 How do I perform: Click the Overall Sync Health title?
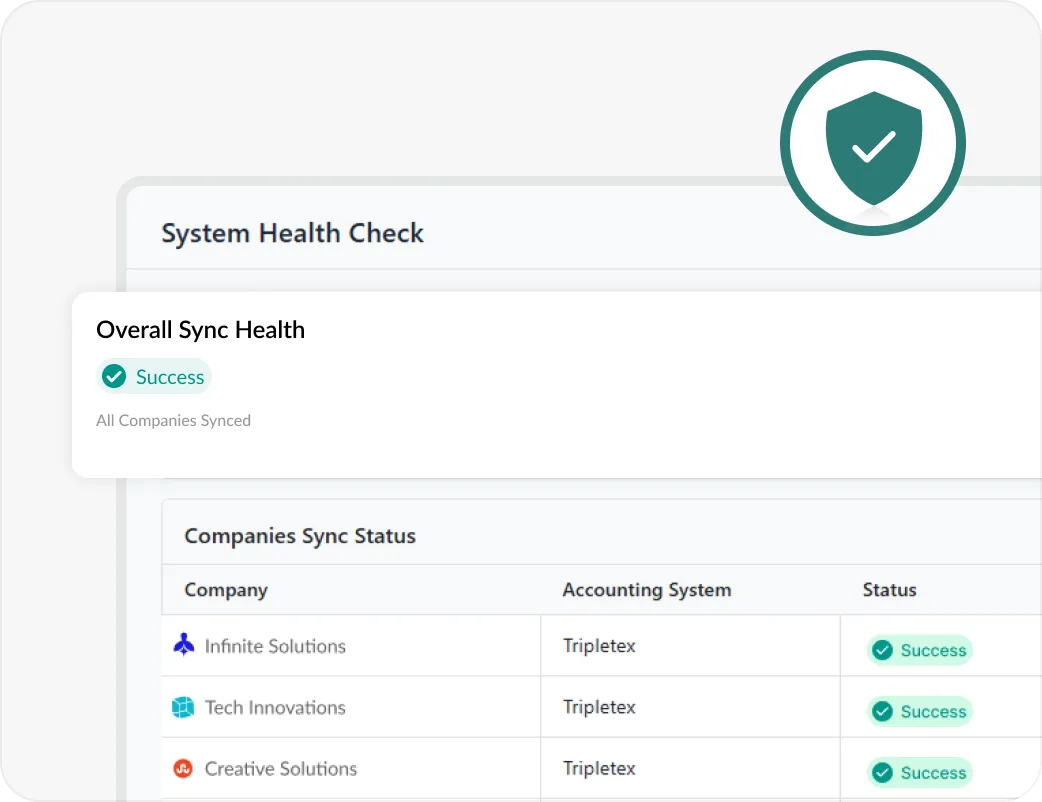[x=200, y=330]
